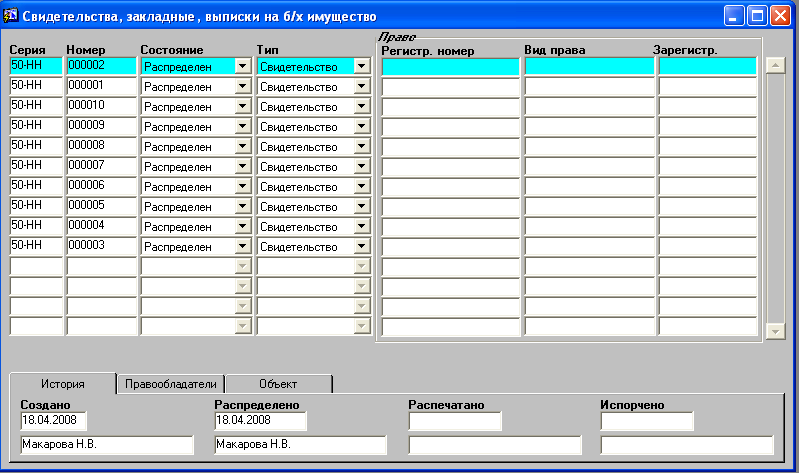Select Номер field 000009
799x473 pixels.
pos(101,126)
